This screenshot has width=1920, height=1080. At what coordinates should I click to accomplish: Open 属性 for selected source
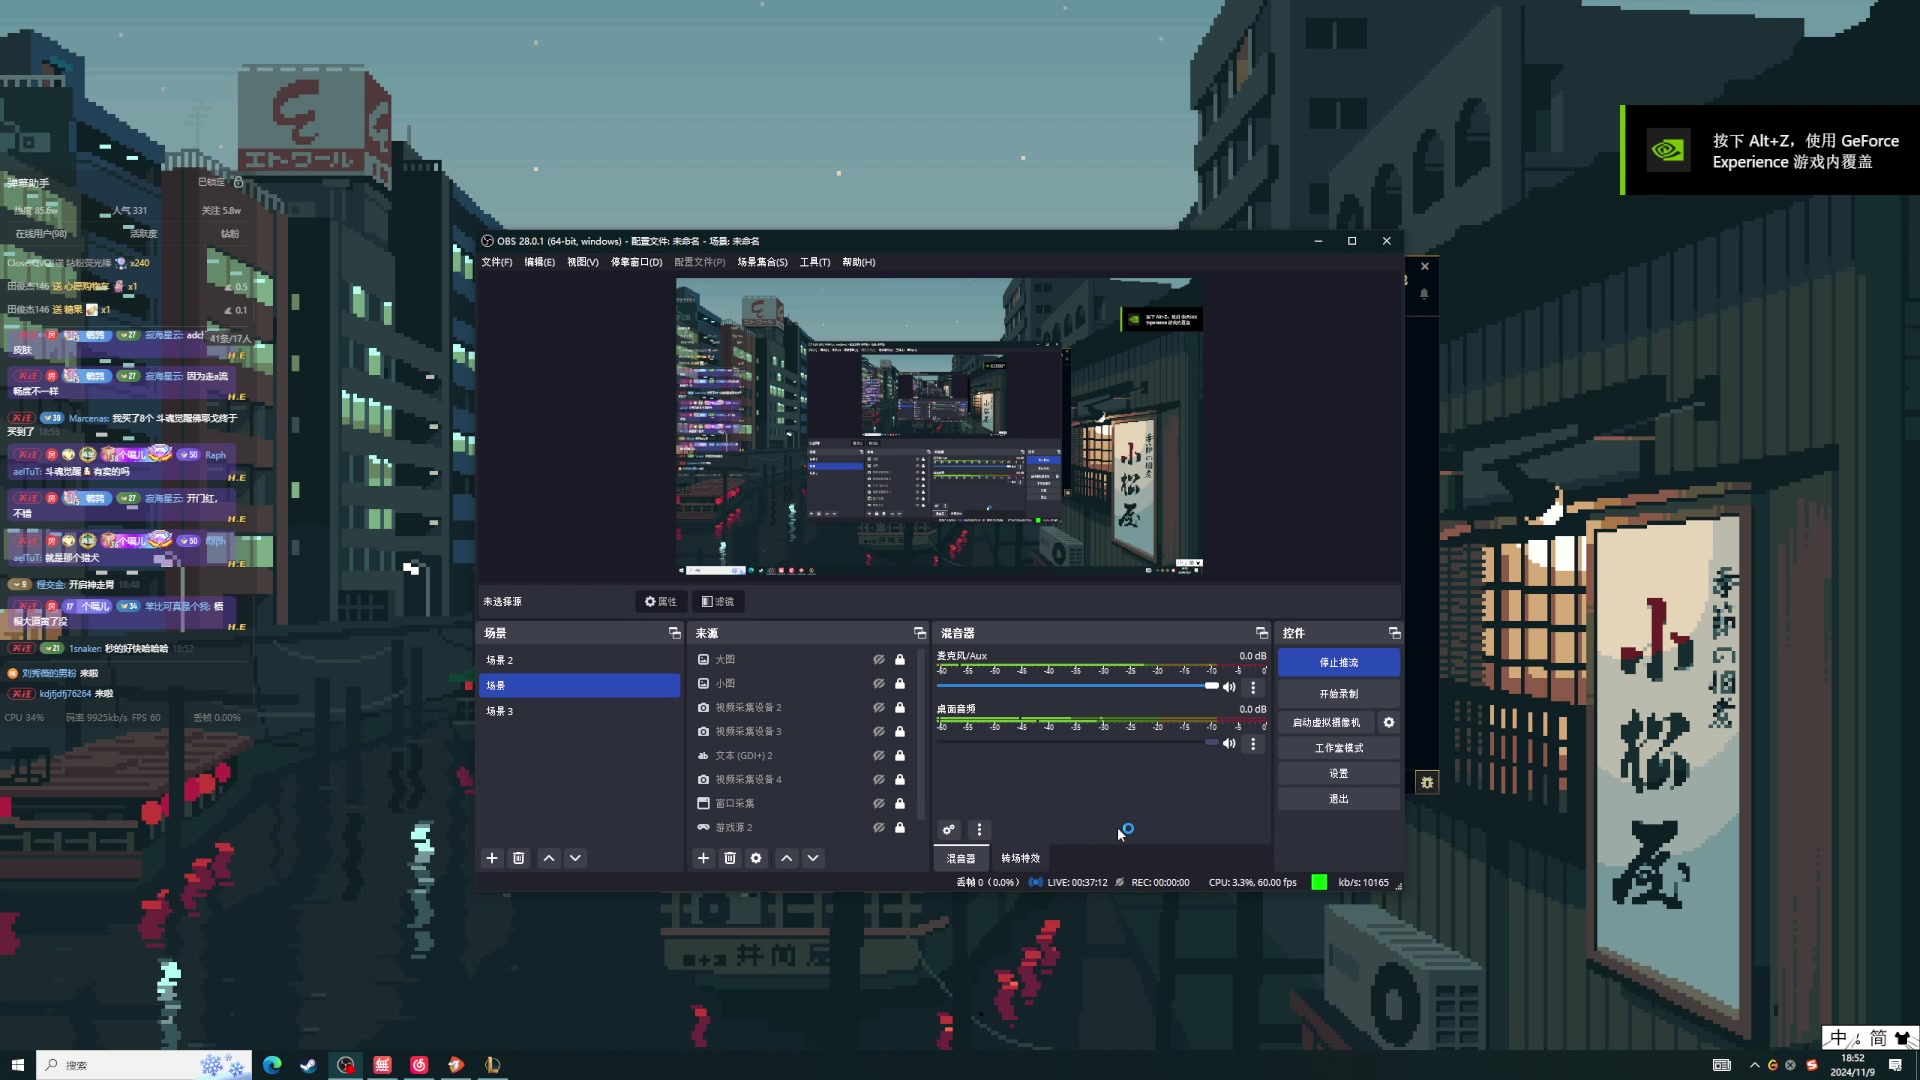661,601
